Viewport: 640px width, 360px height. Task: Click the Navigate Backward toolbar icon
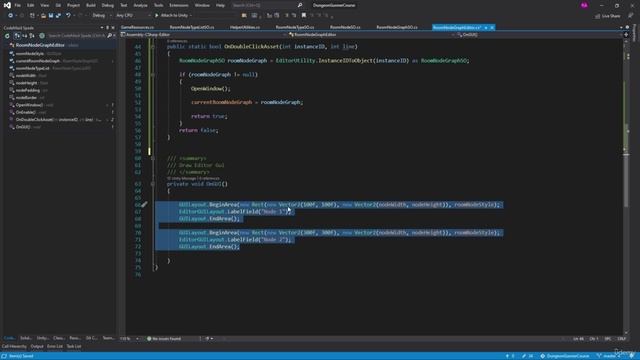tap(10, 16)
